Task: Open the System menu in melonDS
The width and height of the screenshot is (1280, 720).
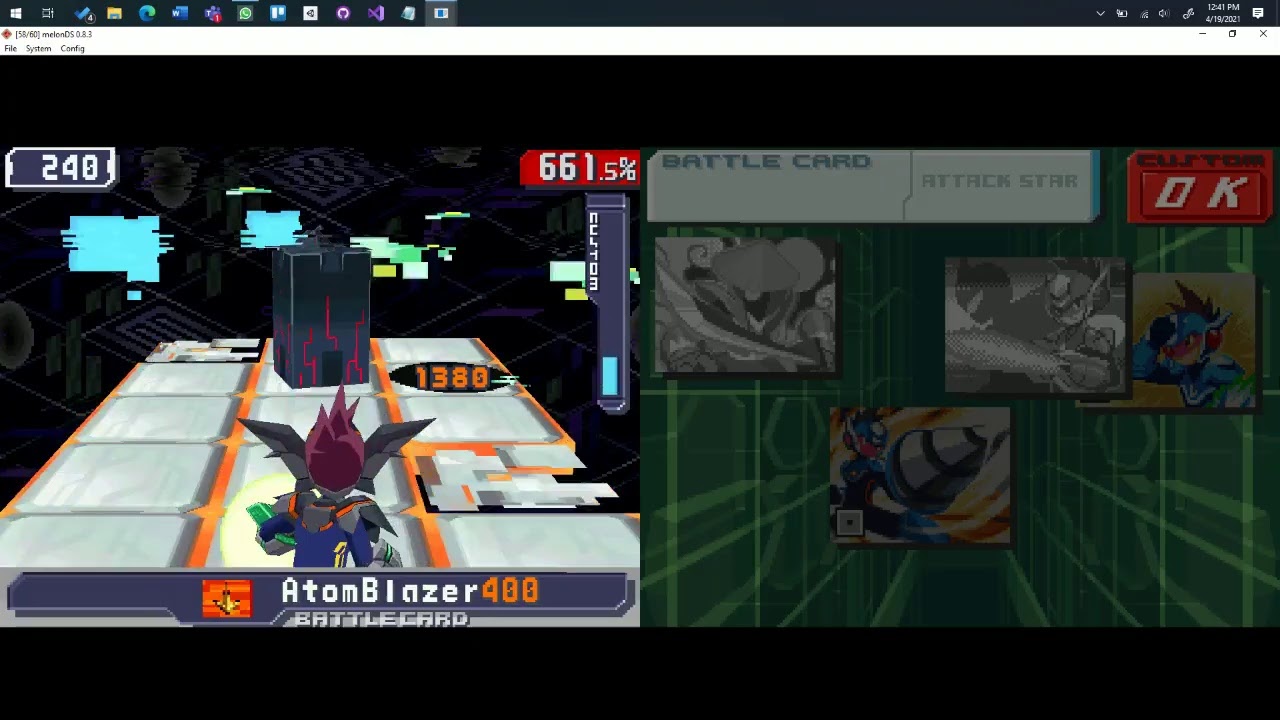Action: pyautogui.click(x=38, y=48)
